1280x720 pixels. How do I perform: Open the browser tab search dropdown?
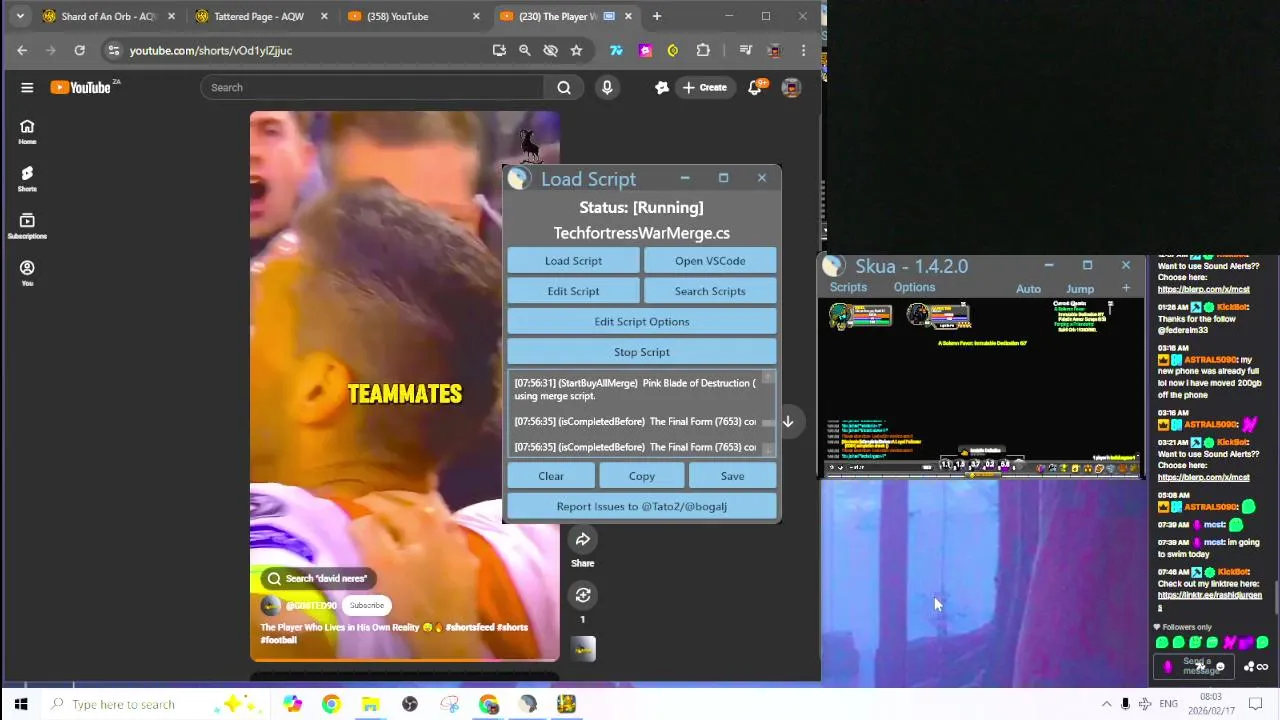tap(20, 16)
